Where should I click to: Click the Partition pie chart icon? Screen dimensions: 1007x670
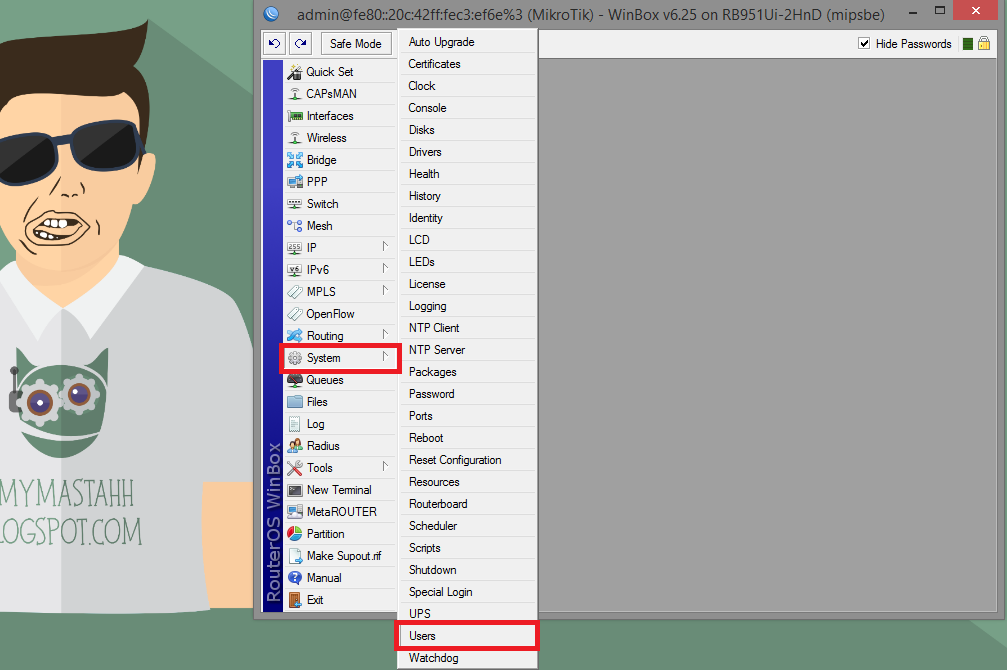pos(295,534)
